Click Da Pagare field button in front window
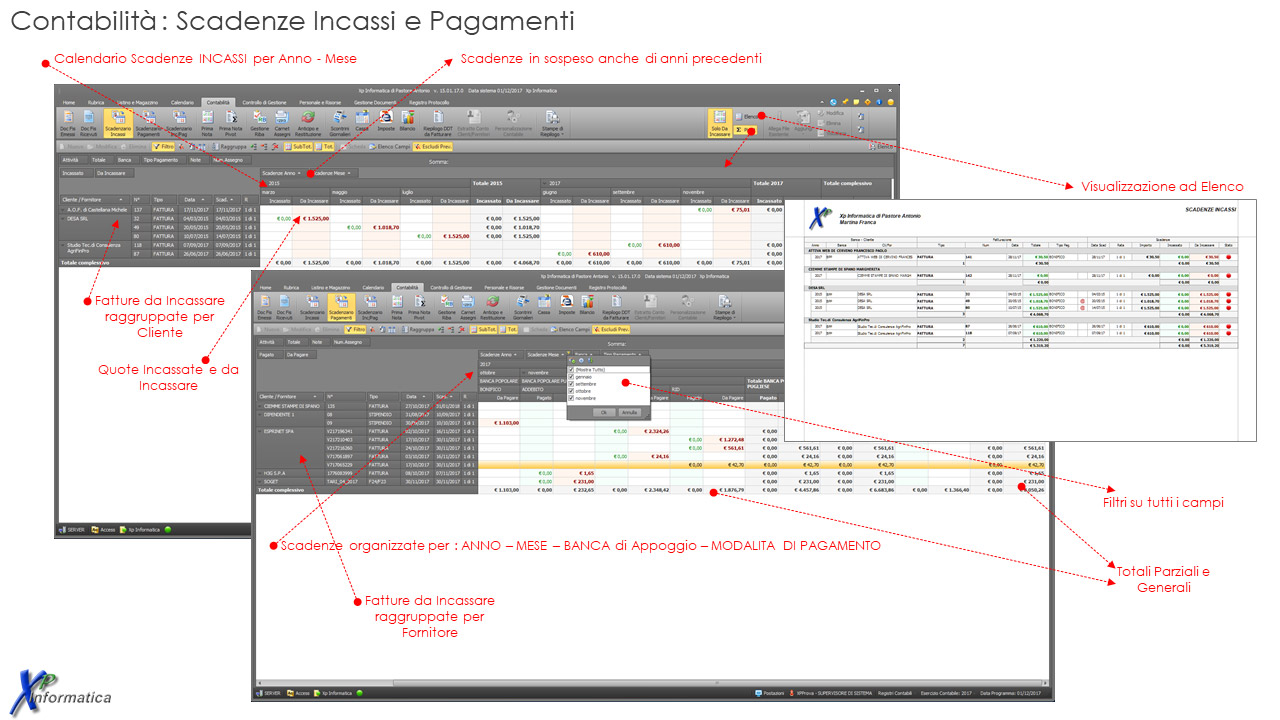The height and width of the screenshot is (720, 1280). (301, 355)
